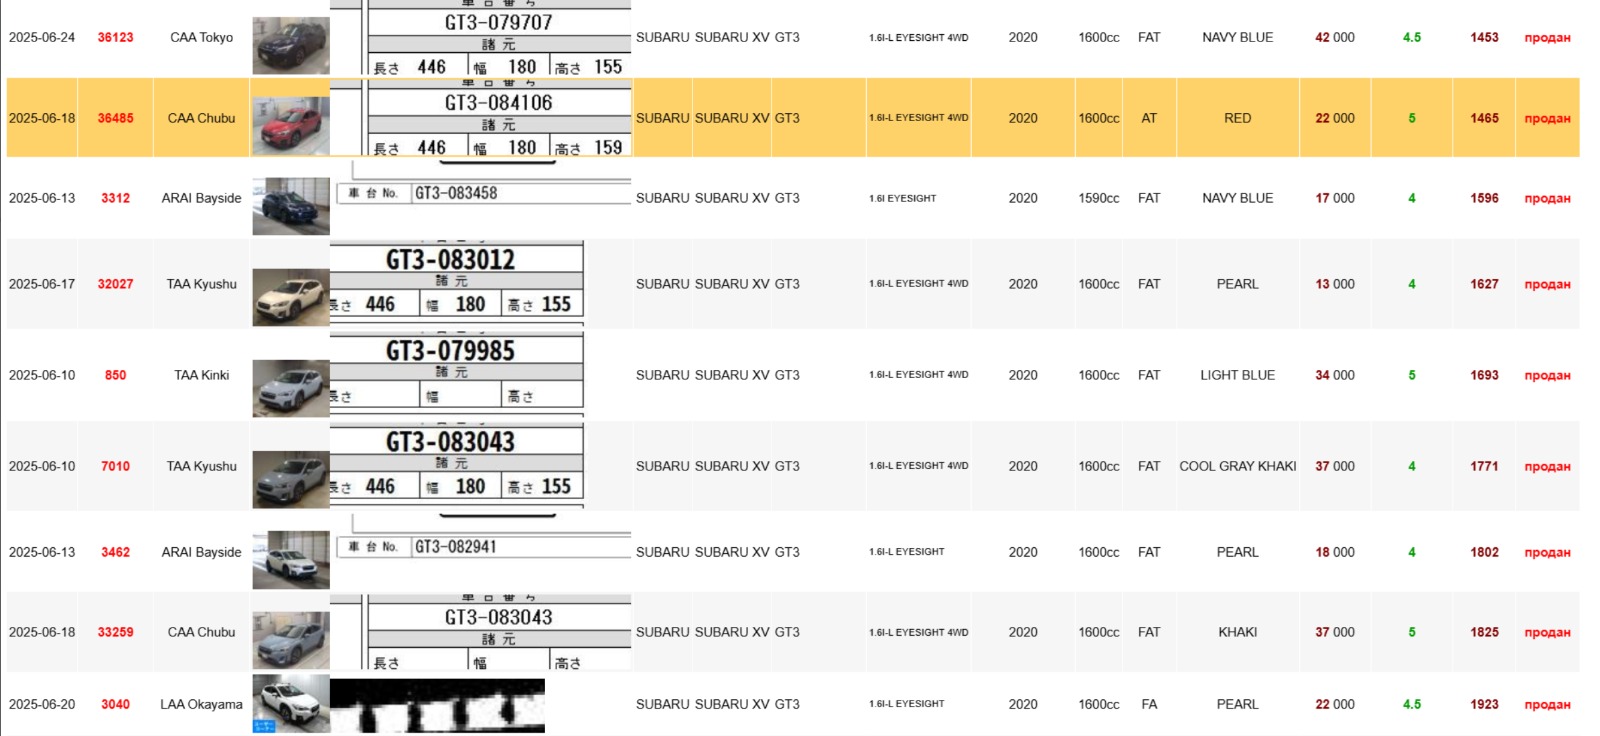Screen dimensions: 1600x736
Task: Select ARAI Bayside cell for lot 3312
Action: click(201, 198)
